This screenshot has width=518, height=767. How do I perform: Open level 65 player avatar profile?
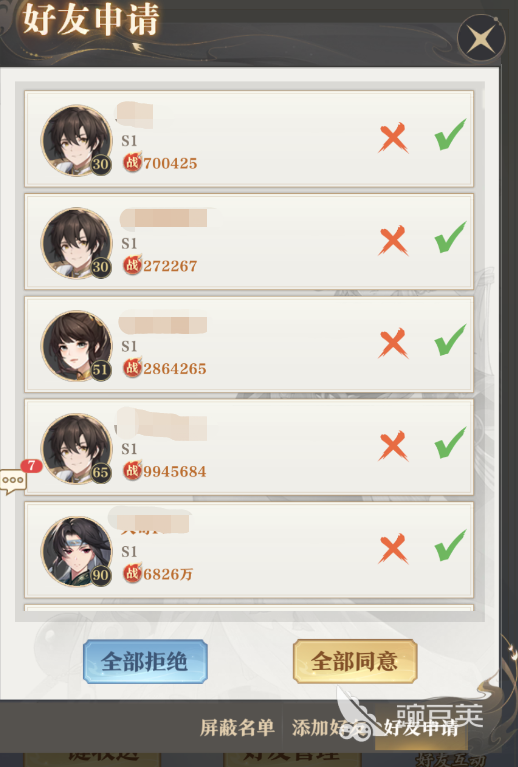(77, 449)
